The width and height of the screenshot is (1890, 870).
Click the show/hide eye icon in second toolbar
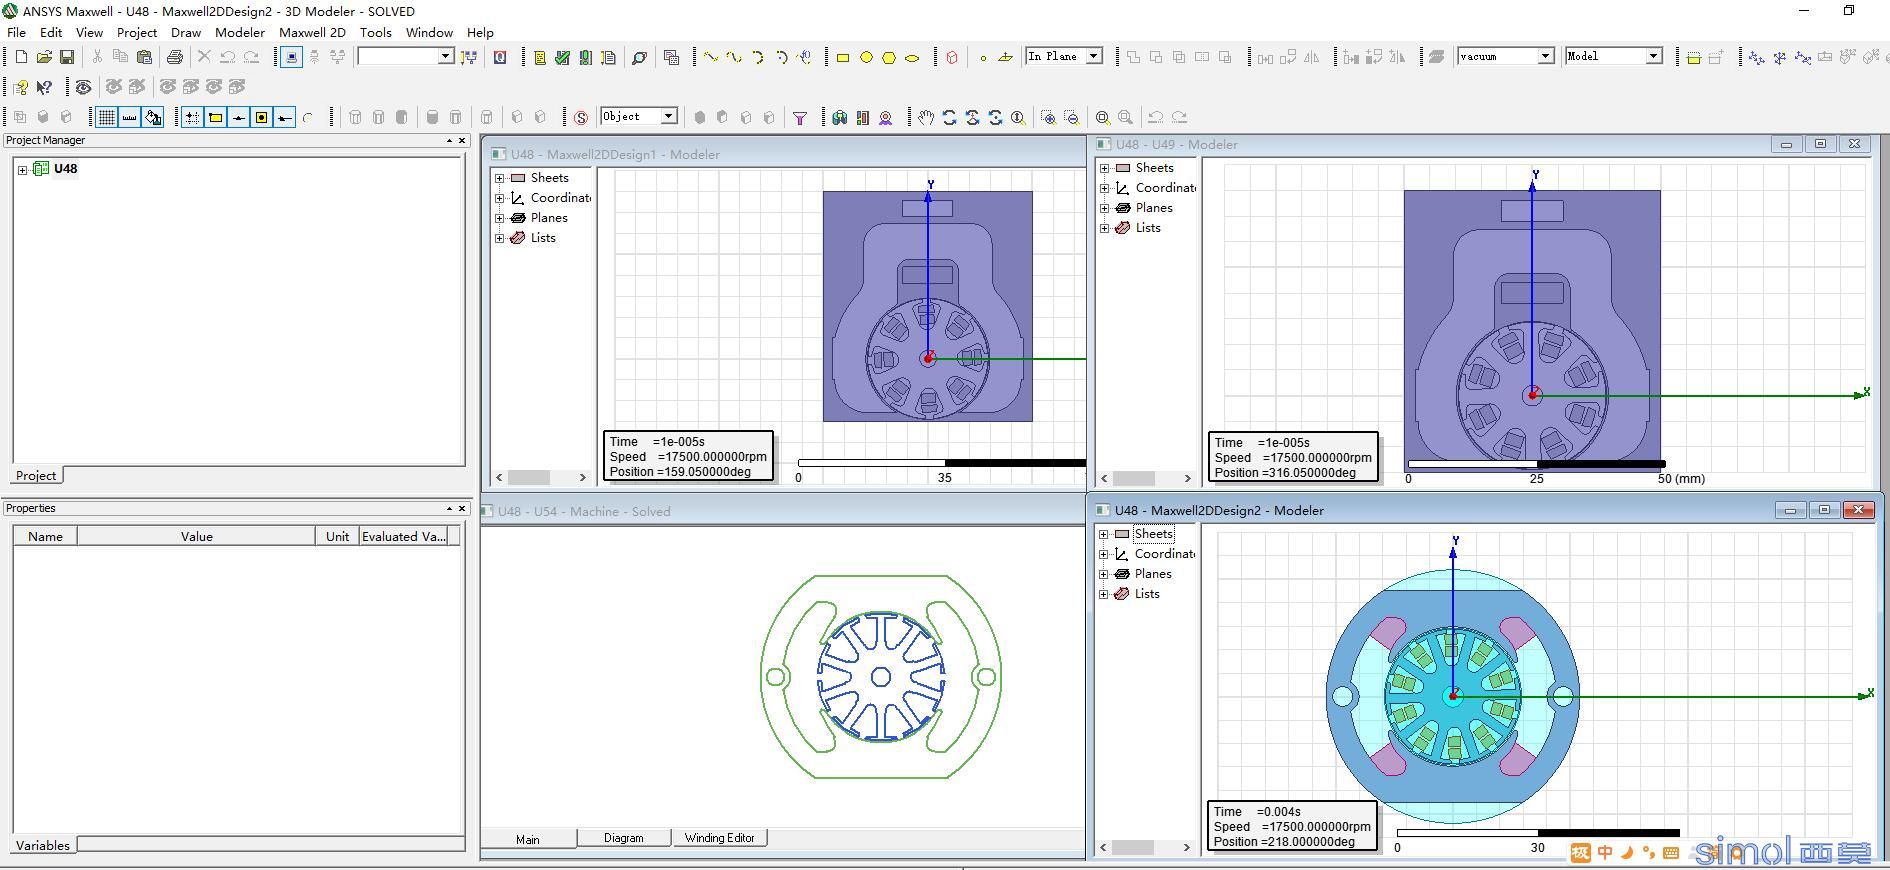[x=83, y=87]
